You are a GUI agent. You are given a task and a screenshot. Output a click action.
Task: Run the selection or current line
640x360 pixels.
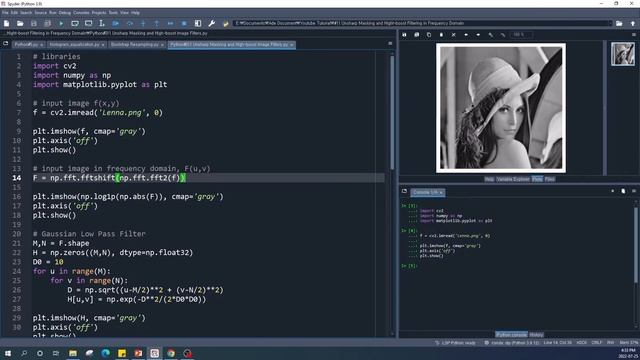pyautogui.click(x=102, y=24)
